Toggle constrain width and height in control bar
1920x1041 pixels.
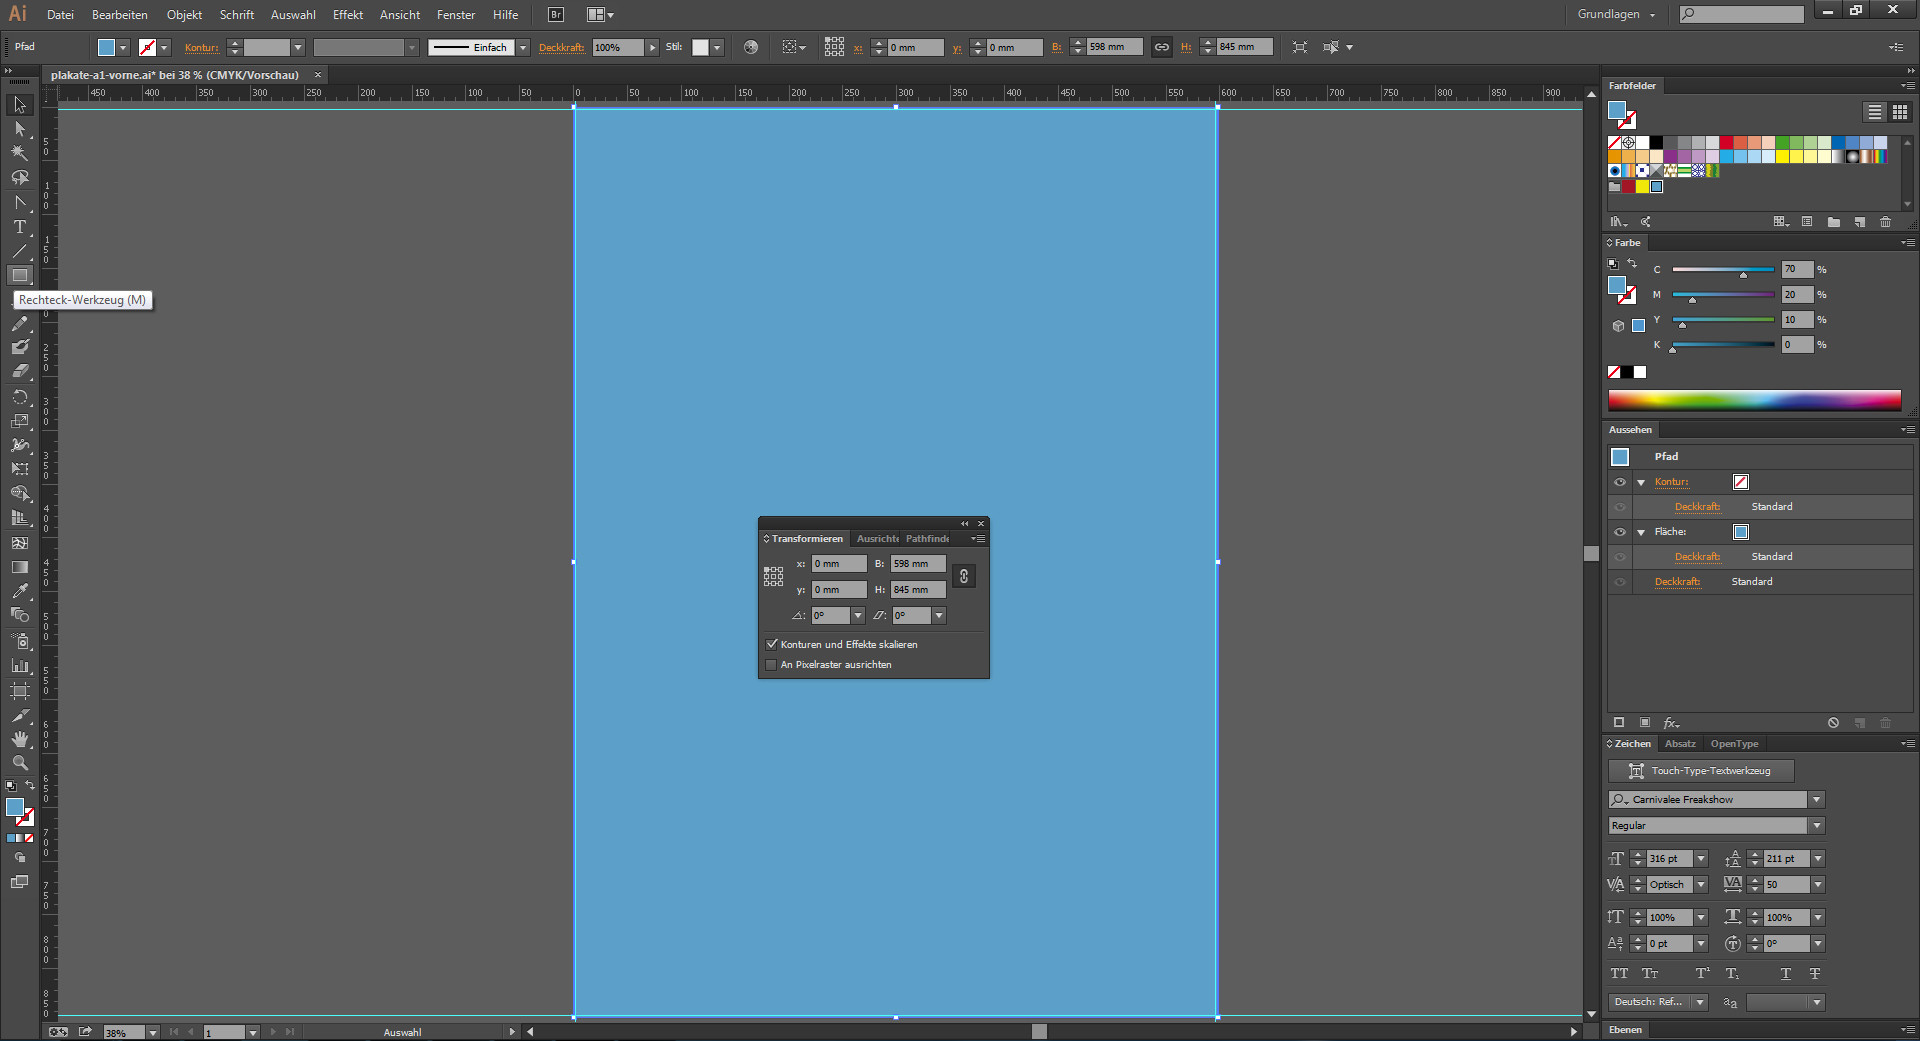click(x=1161, y=47)
